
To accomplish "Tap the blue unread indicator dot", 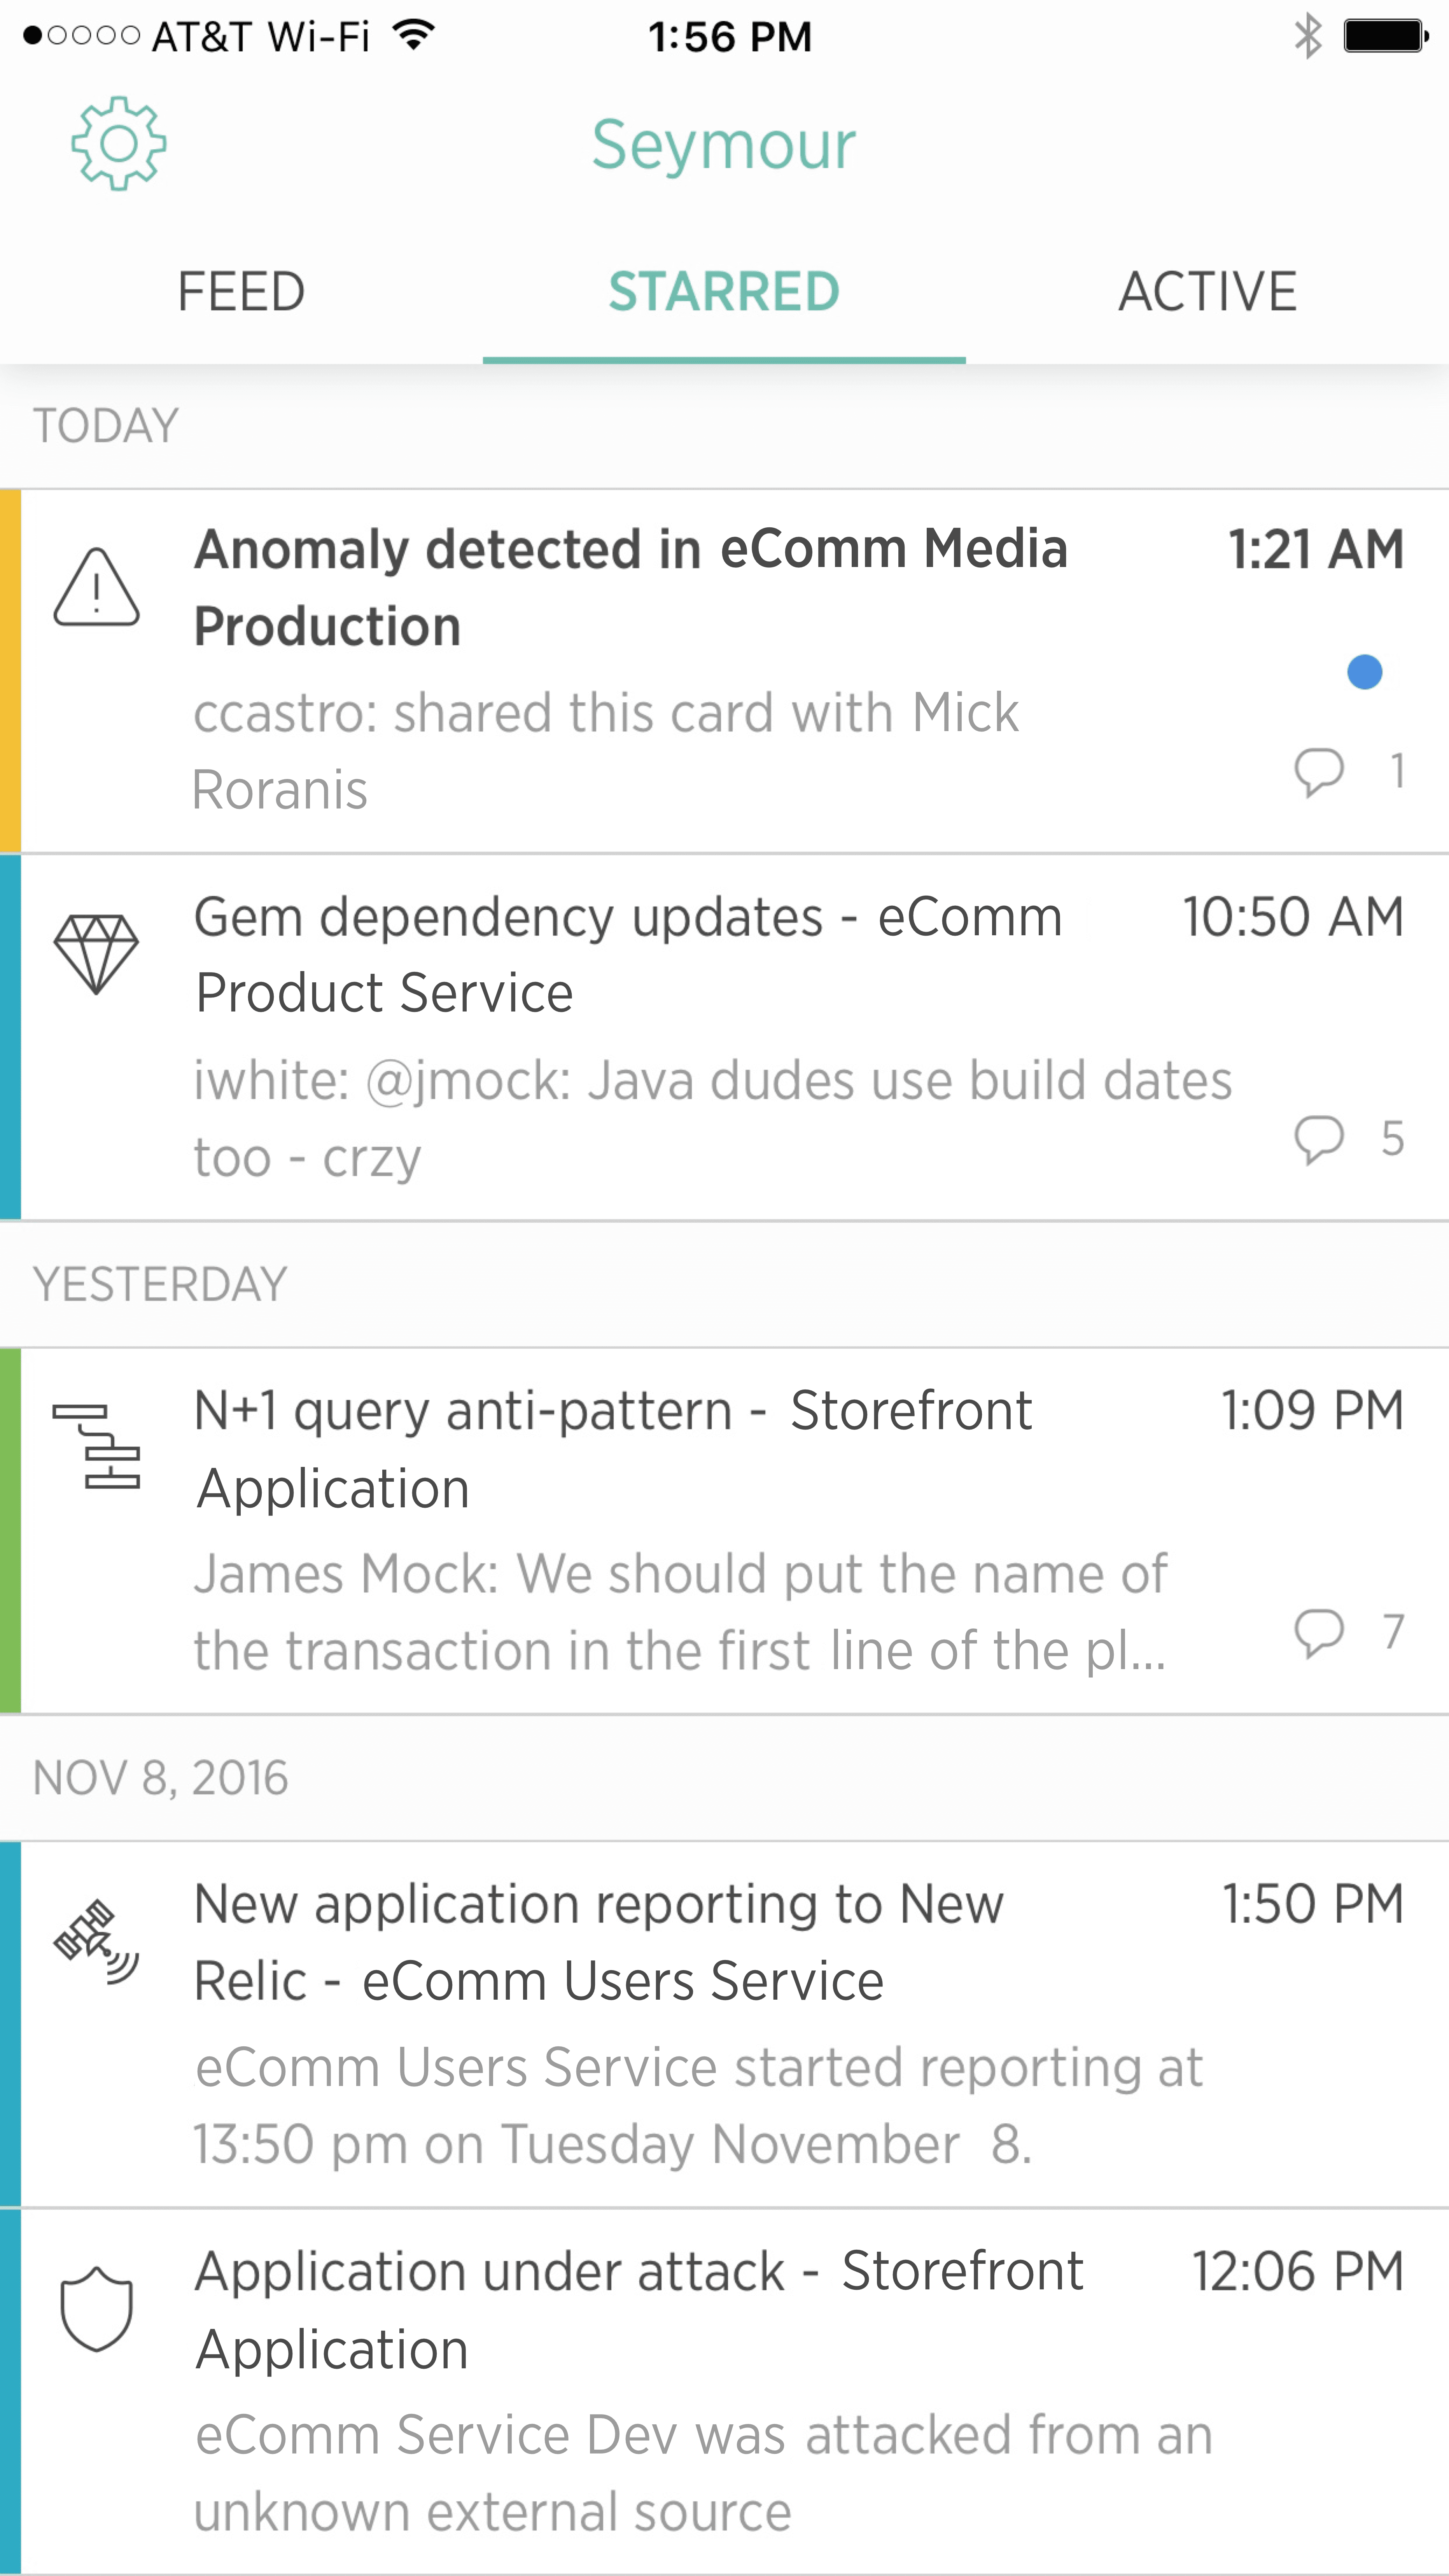I will tap(1364, 672).
